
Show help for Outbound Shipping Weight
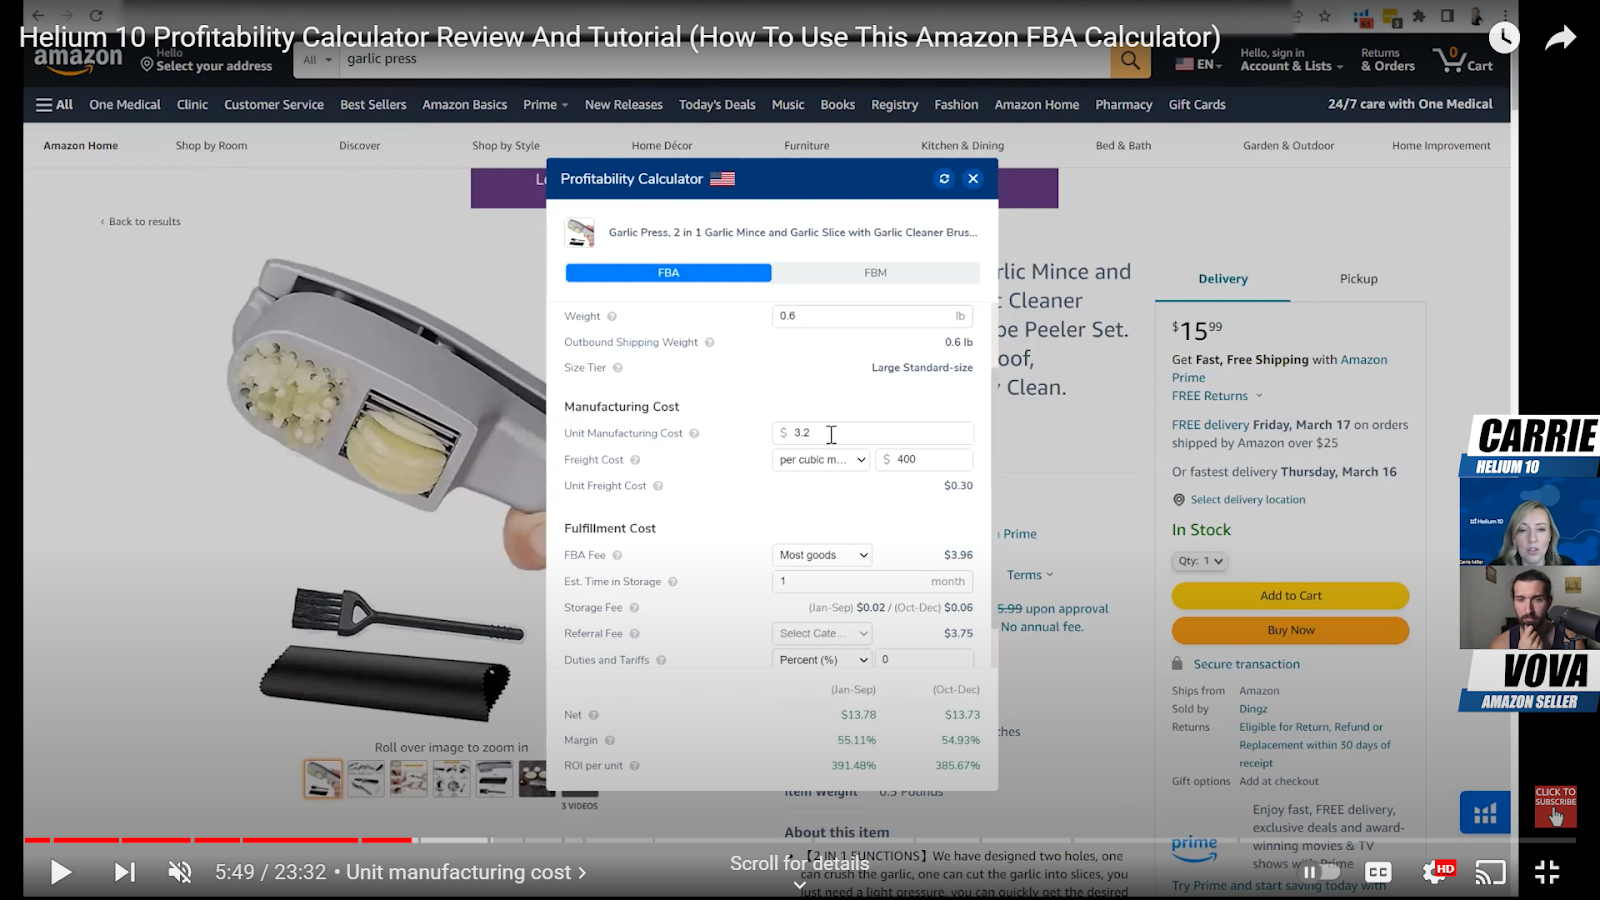pyautogui.click(x=710, y=343)
